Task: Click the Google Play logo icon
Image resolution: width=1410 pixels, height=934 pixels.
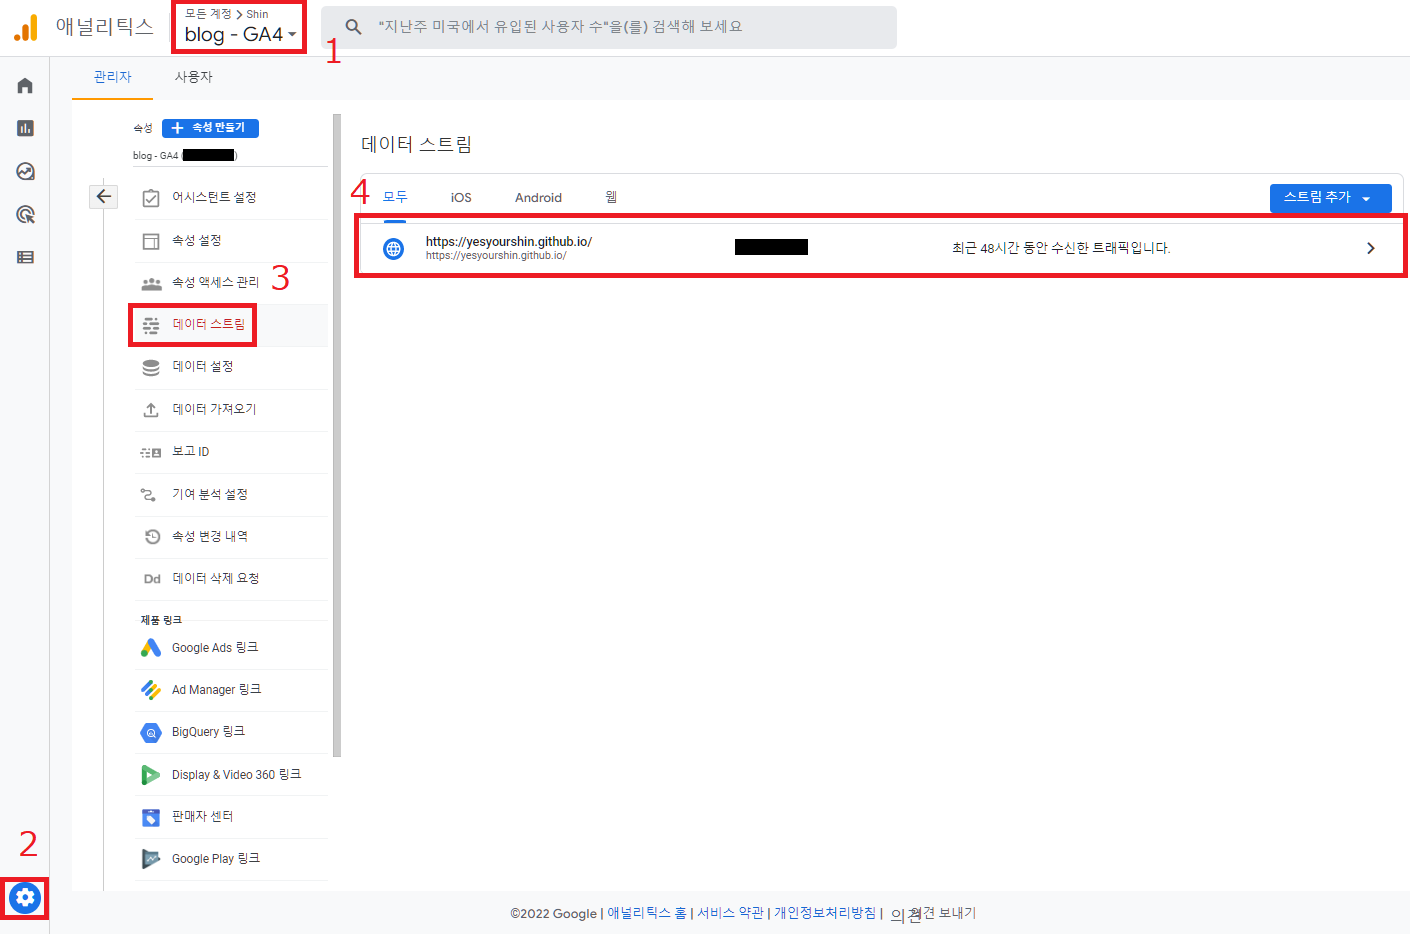Action: (x=151, y=859)
